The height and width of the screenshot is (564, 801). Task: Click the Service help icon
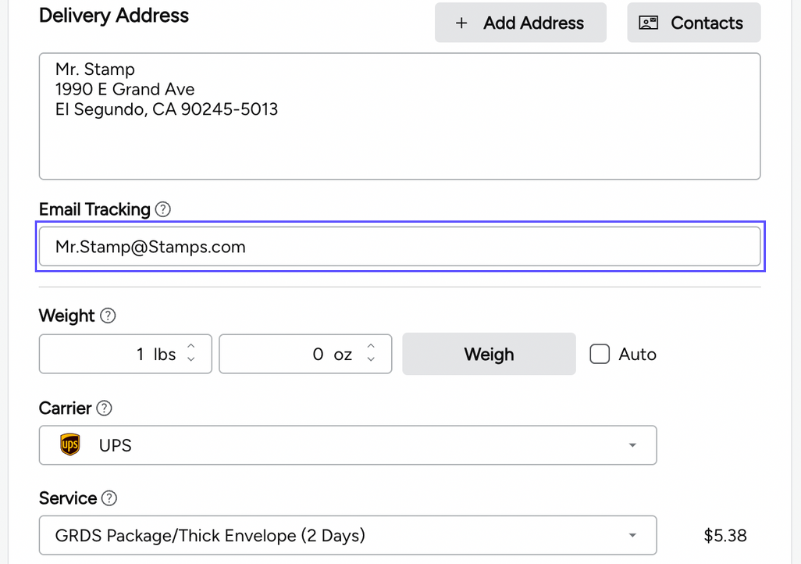pos(110,498)
